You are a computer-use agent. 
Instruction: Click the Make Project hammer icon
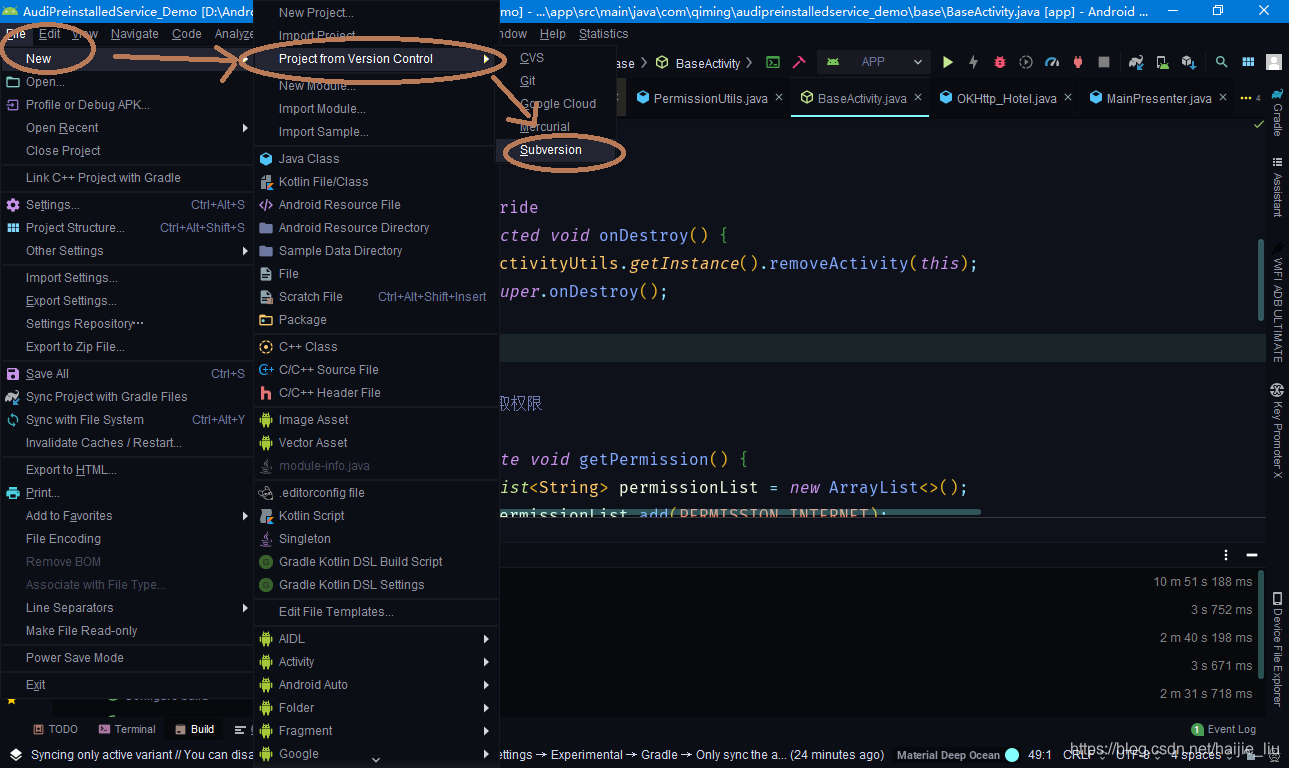pos(799,62)
